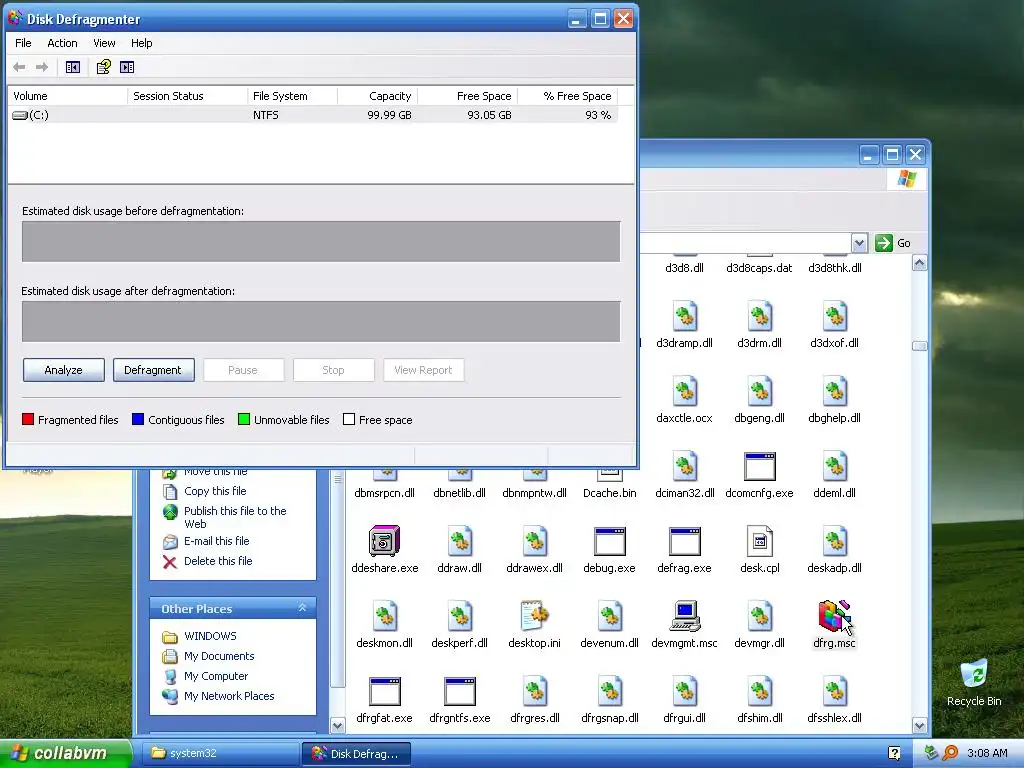The height and width of the screenshot is (768, 1024).
Task: Click the help question-mark tray icon
Action: click(894, 753)
